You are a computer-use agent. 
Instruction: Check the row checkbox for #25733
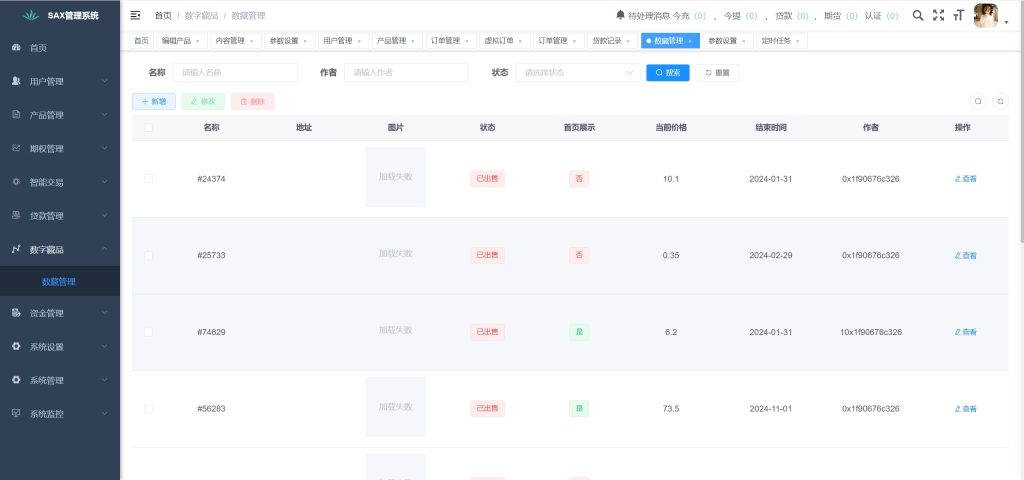click(x=148, y=255)
